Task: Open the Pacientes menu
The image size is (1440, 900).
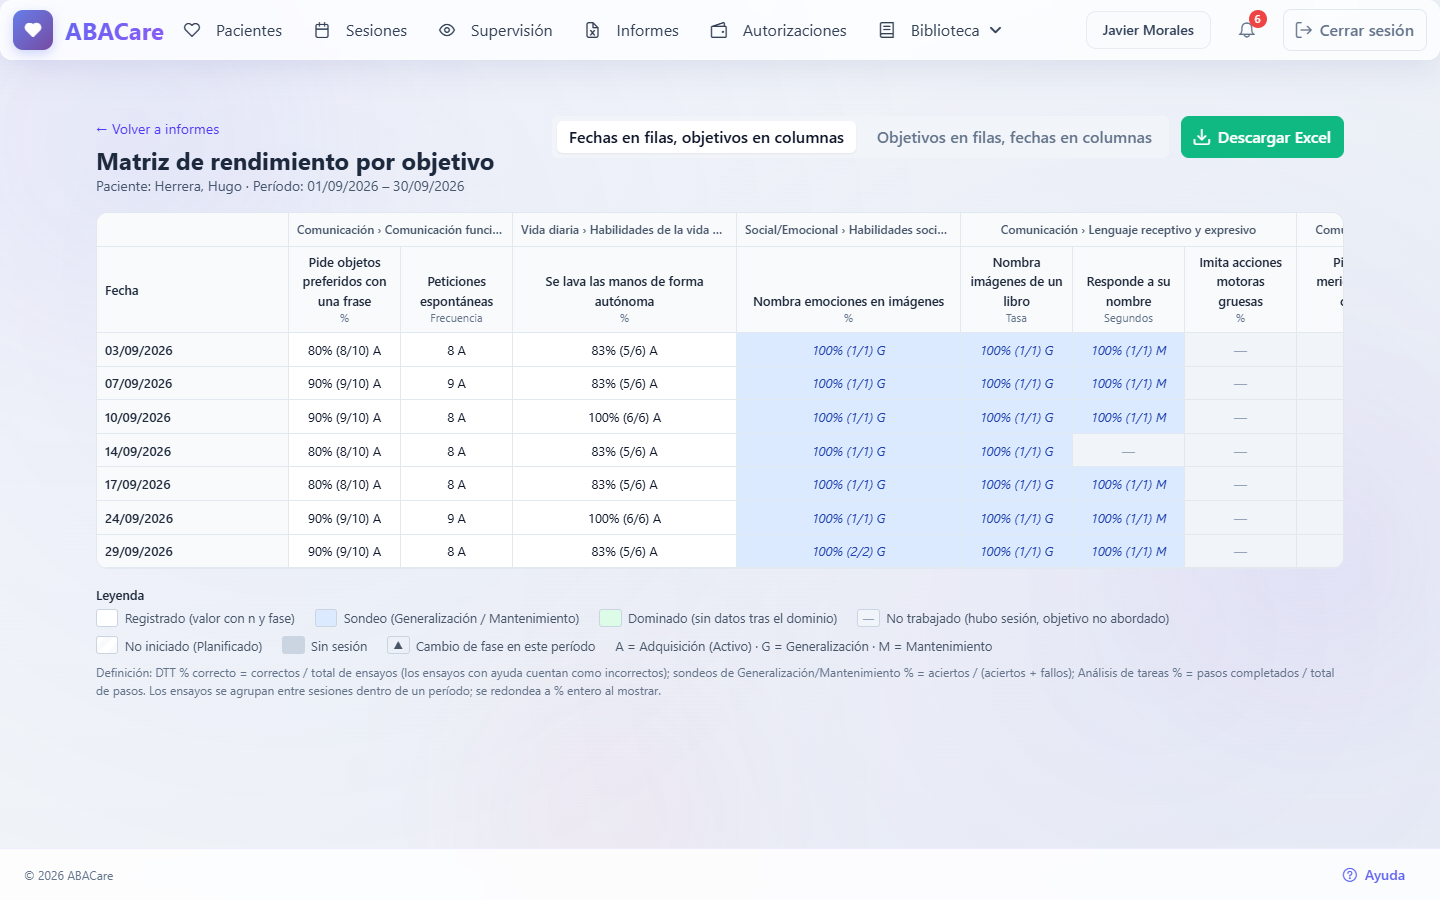Action: click(233, 30)
